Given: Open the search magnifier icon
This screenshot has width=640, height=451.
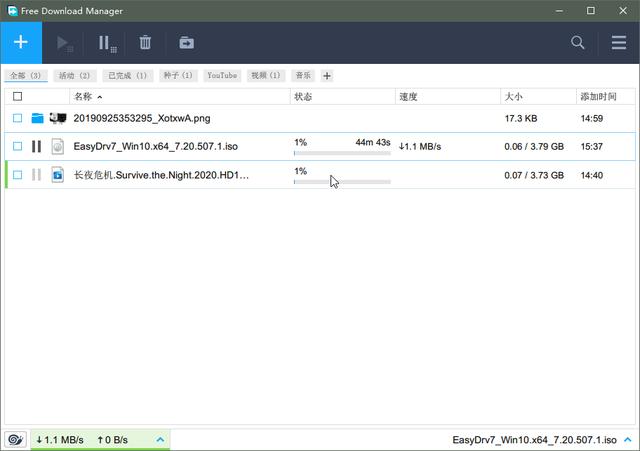Looking at the screenshot, I should point(578,42).
